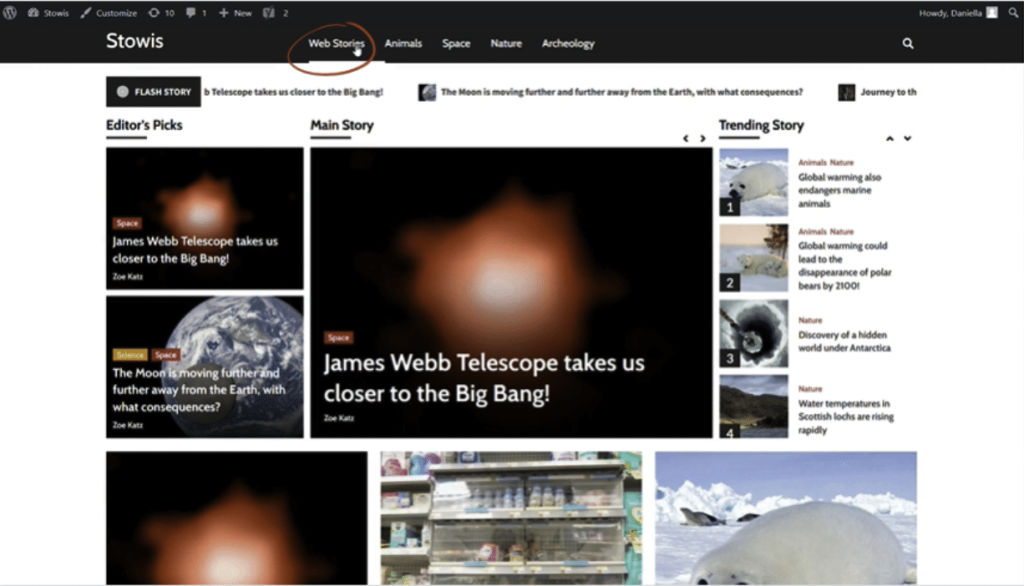This screenshot has height=586, width=1024.
Task: Open trending story 4 loch thumbnail
Action: tap(754, 406)
